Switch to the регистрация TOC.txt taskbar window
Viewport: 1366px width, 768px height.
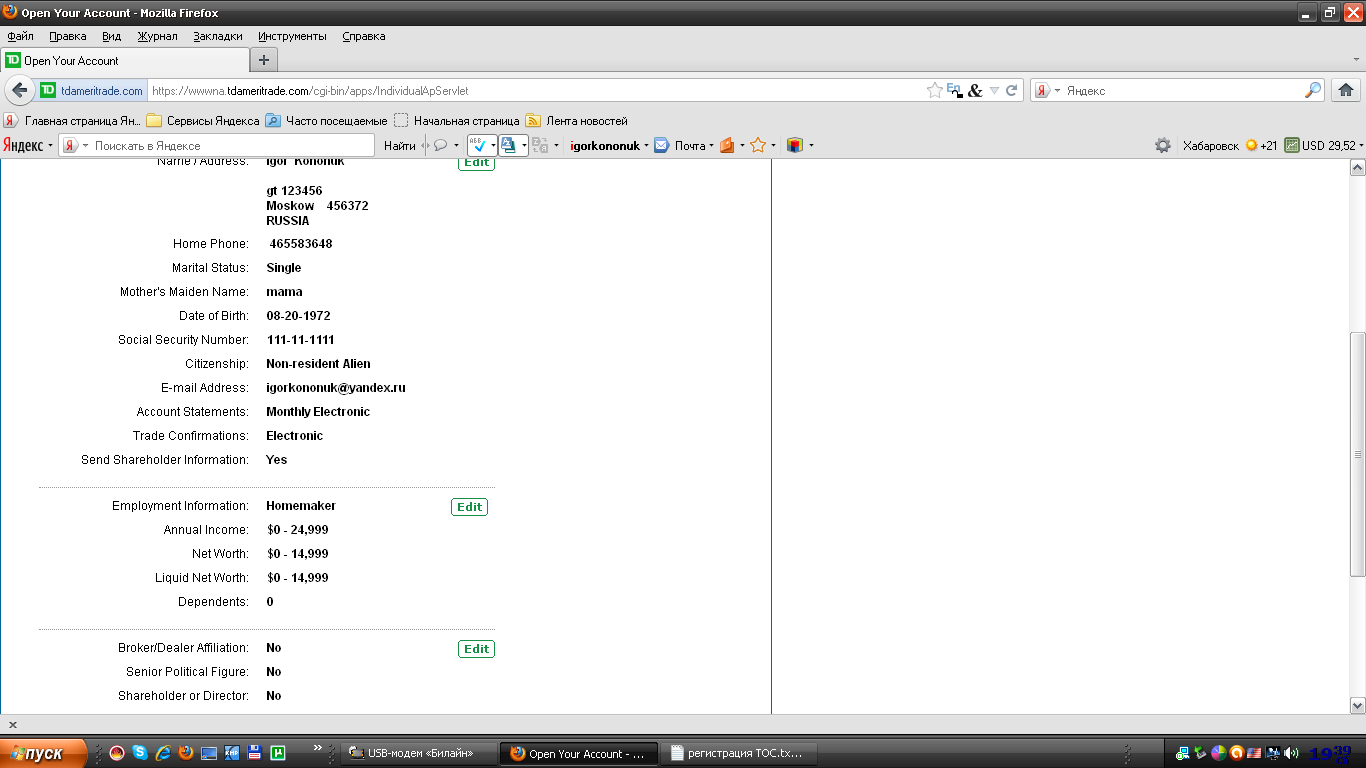739,753
